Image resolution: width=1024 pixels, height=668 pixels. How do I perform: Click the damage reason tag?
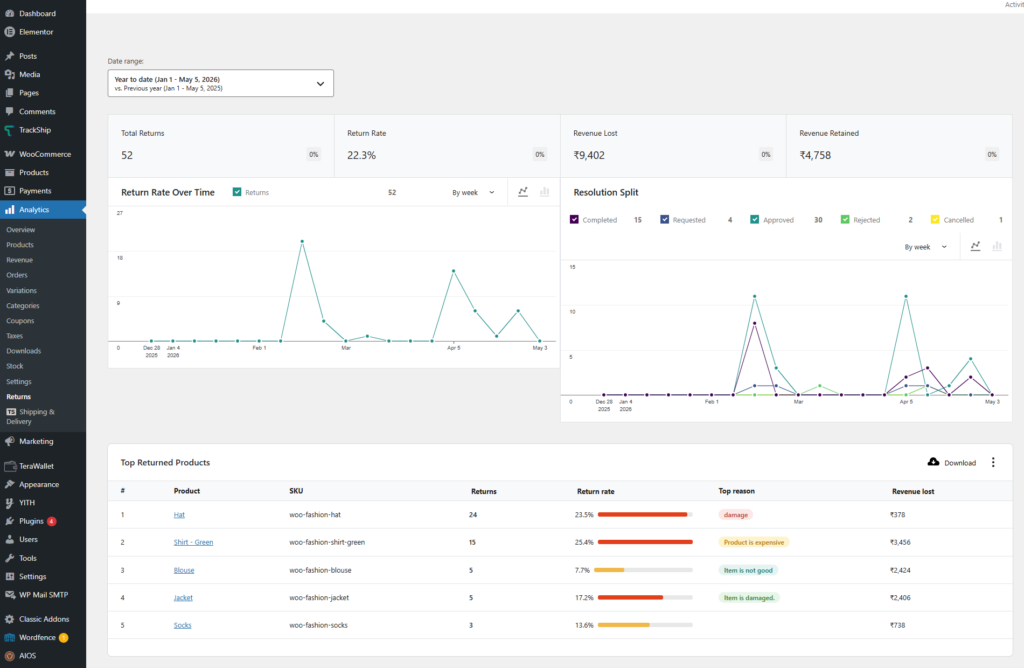pyautogui.click(x=736, y=515)
